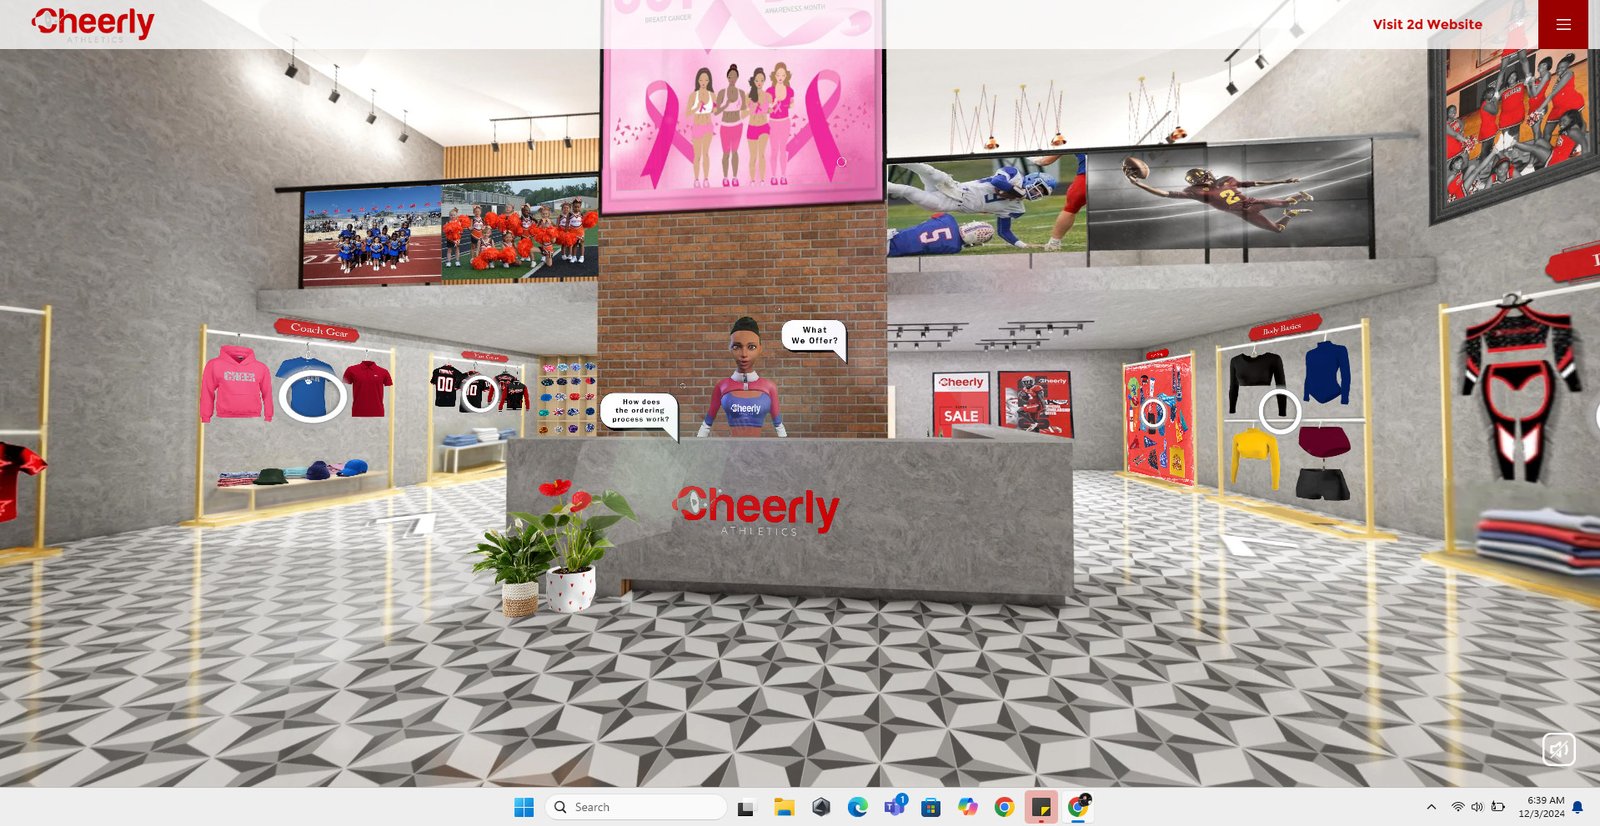Open File Explorer from the taskbar
The width and height of the screenshot is (1600, 826).
(x=784, y=807)
